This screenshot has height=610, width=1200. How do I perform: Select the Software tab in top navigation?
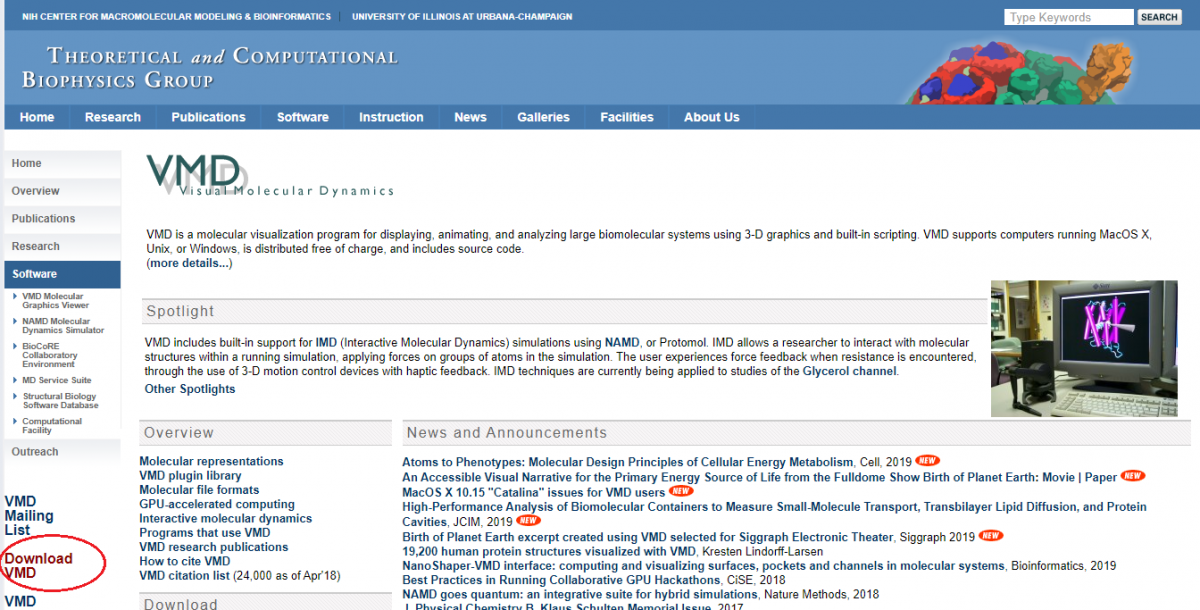tap(302, 117)
